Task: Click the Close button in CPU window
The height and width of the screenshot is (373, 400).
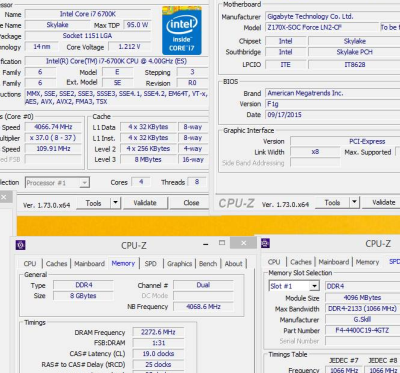Action: click(x=191, y=203)
